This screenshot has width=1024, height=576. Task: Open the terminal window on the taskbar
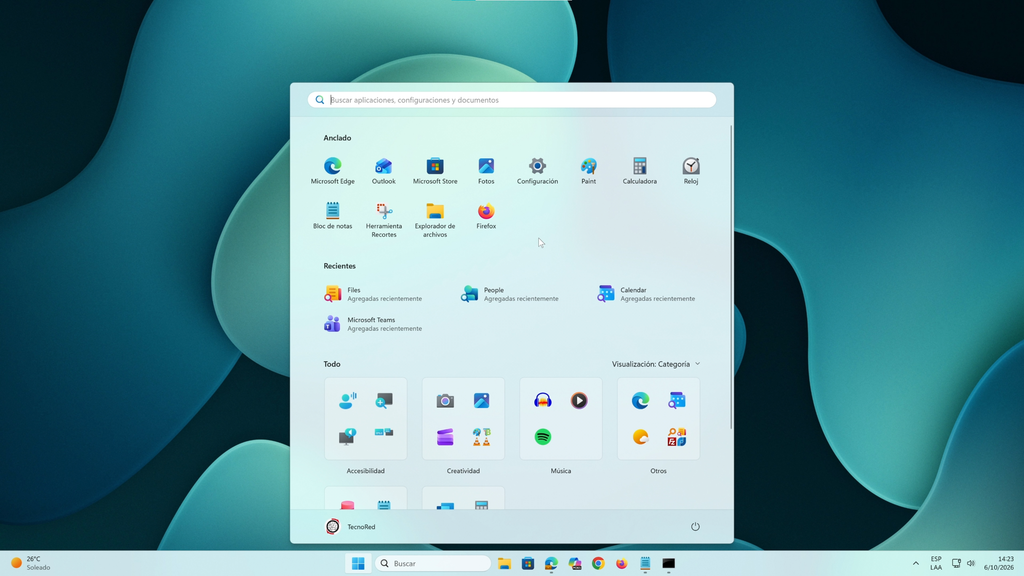click(x=669, y=564)
